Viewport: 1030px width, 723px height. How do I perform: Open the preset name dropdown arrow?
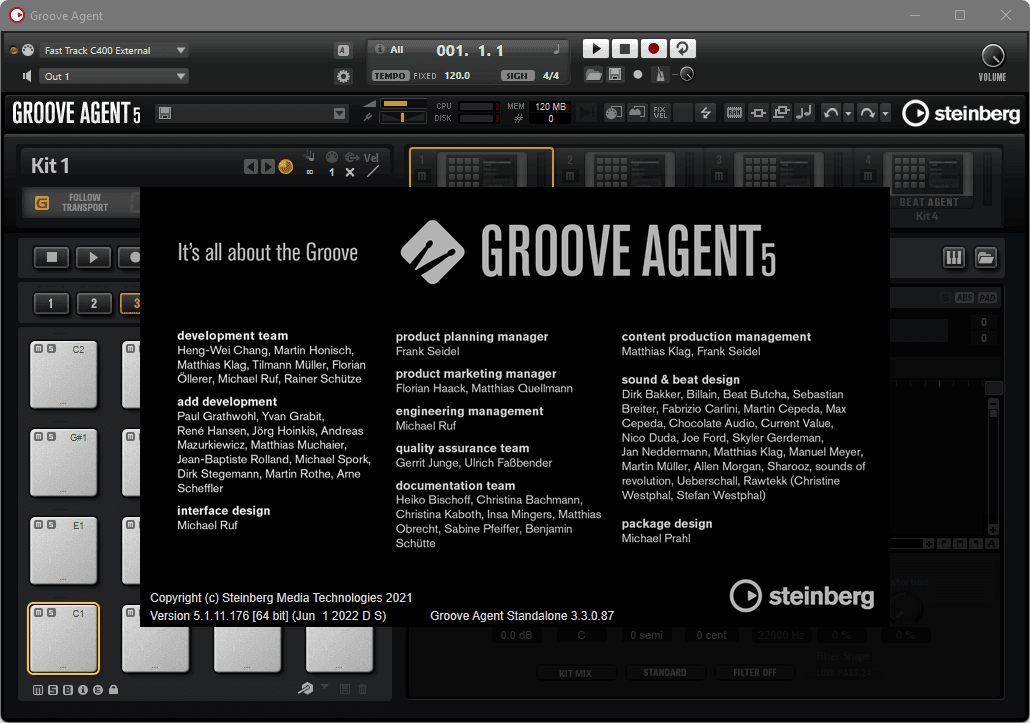339,114
